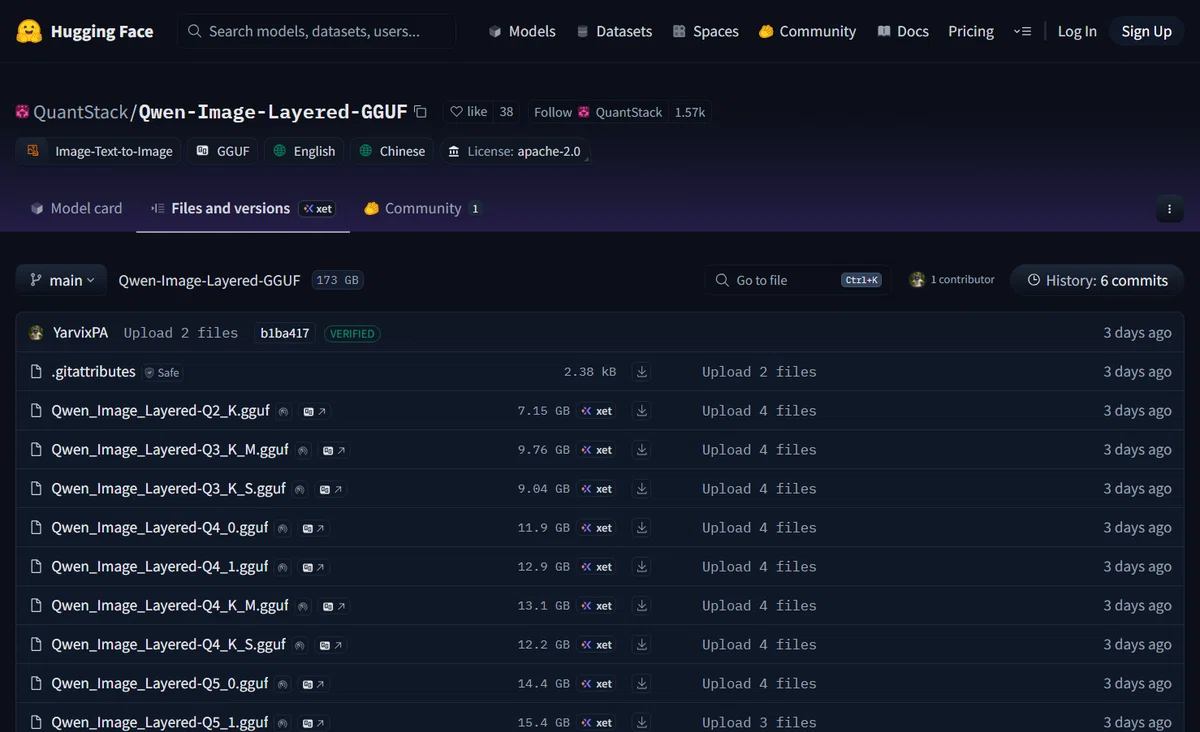Open the .gitattributes file name
1200x732 pixels.
point(93,372)
